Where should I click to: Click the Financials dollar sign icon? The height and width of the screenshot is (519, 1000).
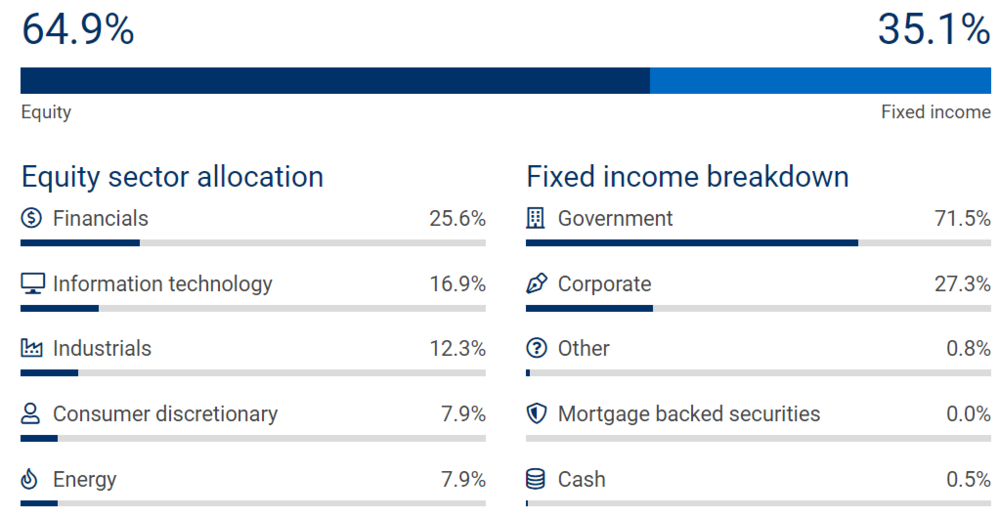(31, 218)
